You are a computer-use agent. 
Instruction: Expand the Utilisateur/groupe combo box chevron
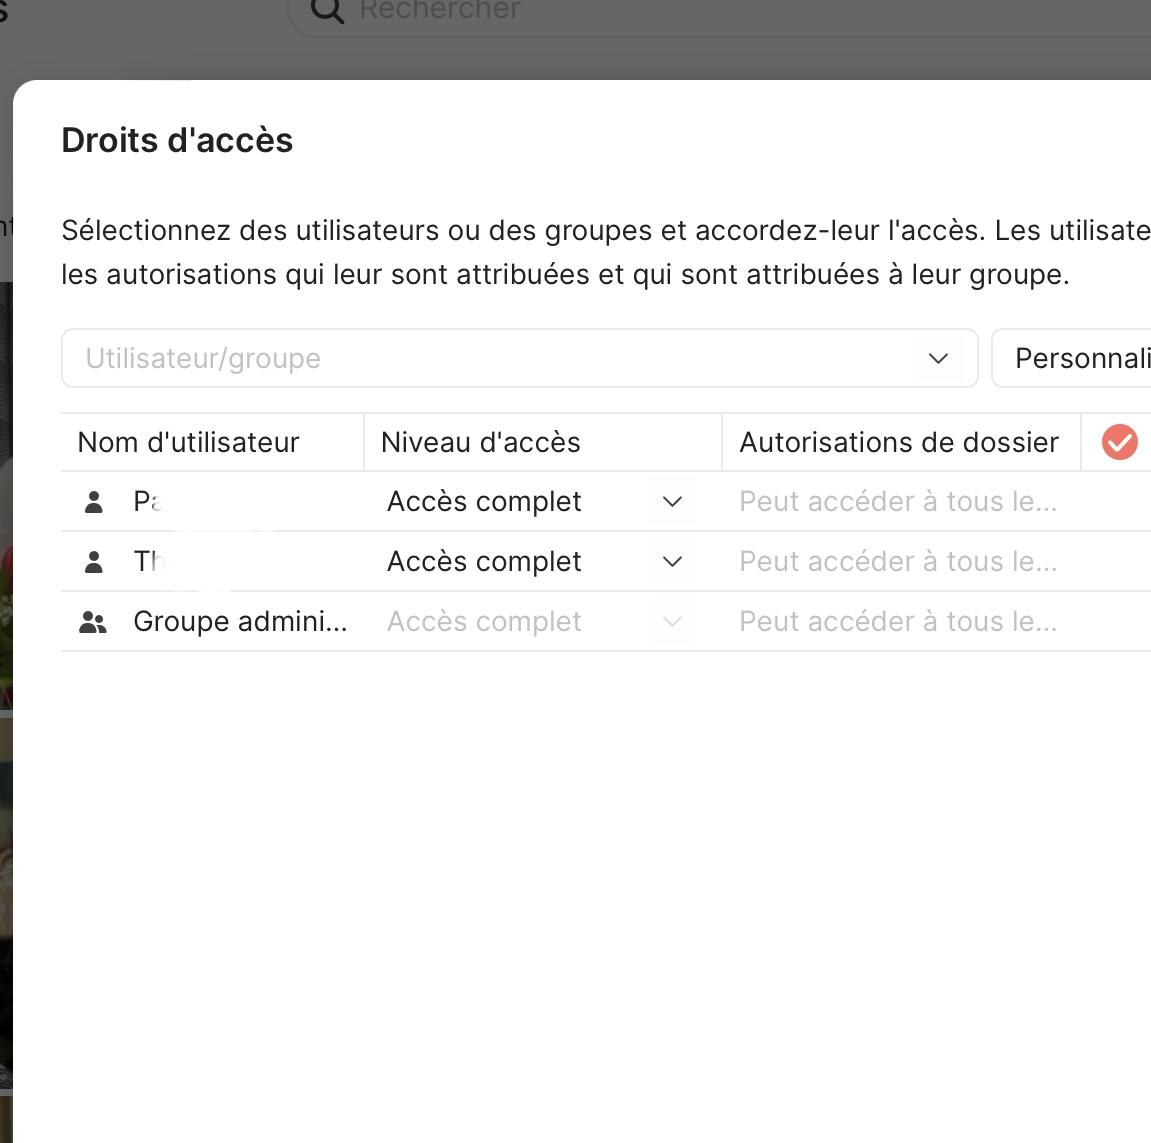938,358
